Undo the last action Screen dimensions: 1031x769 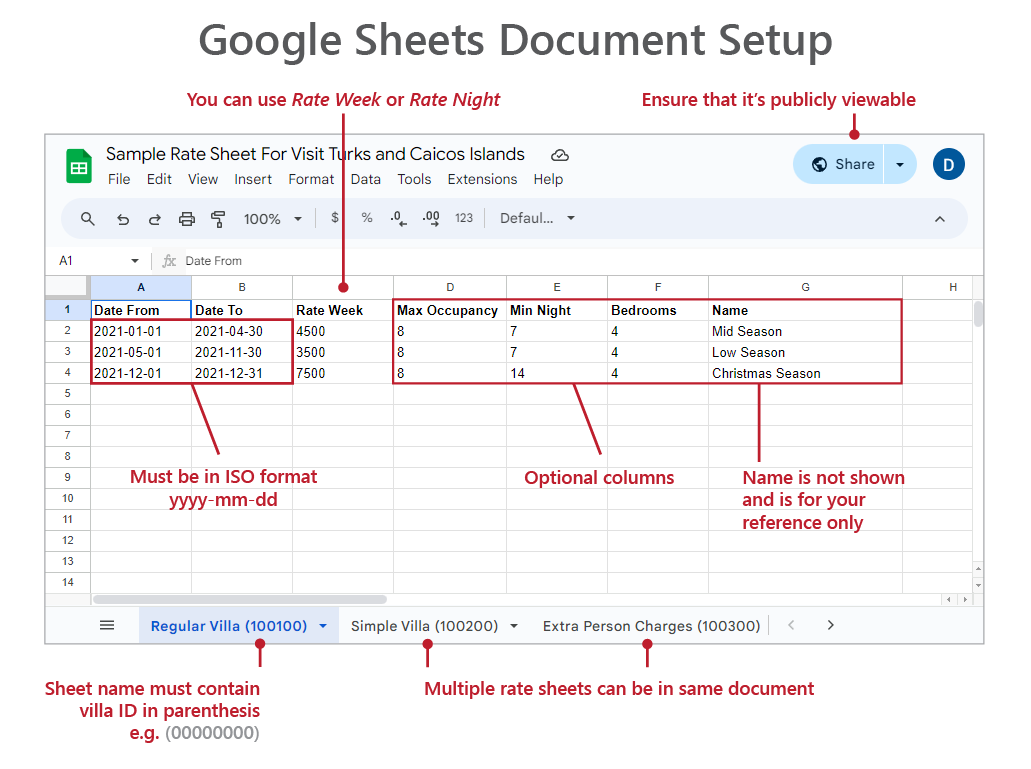tap(123, 220)
